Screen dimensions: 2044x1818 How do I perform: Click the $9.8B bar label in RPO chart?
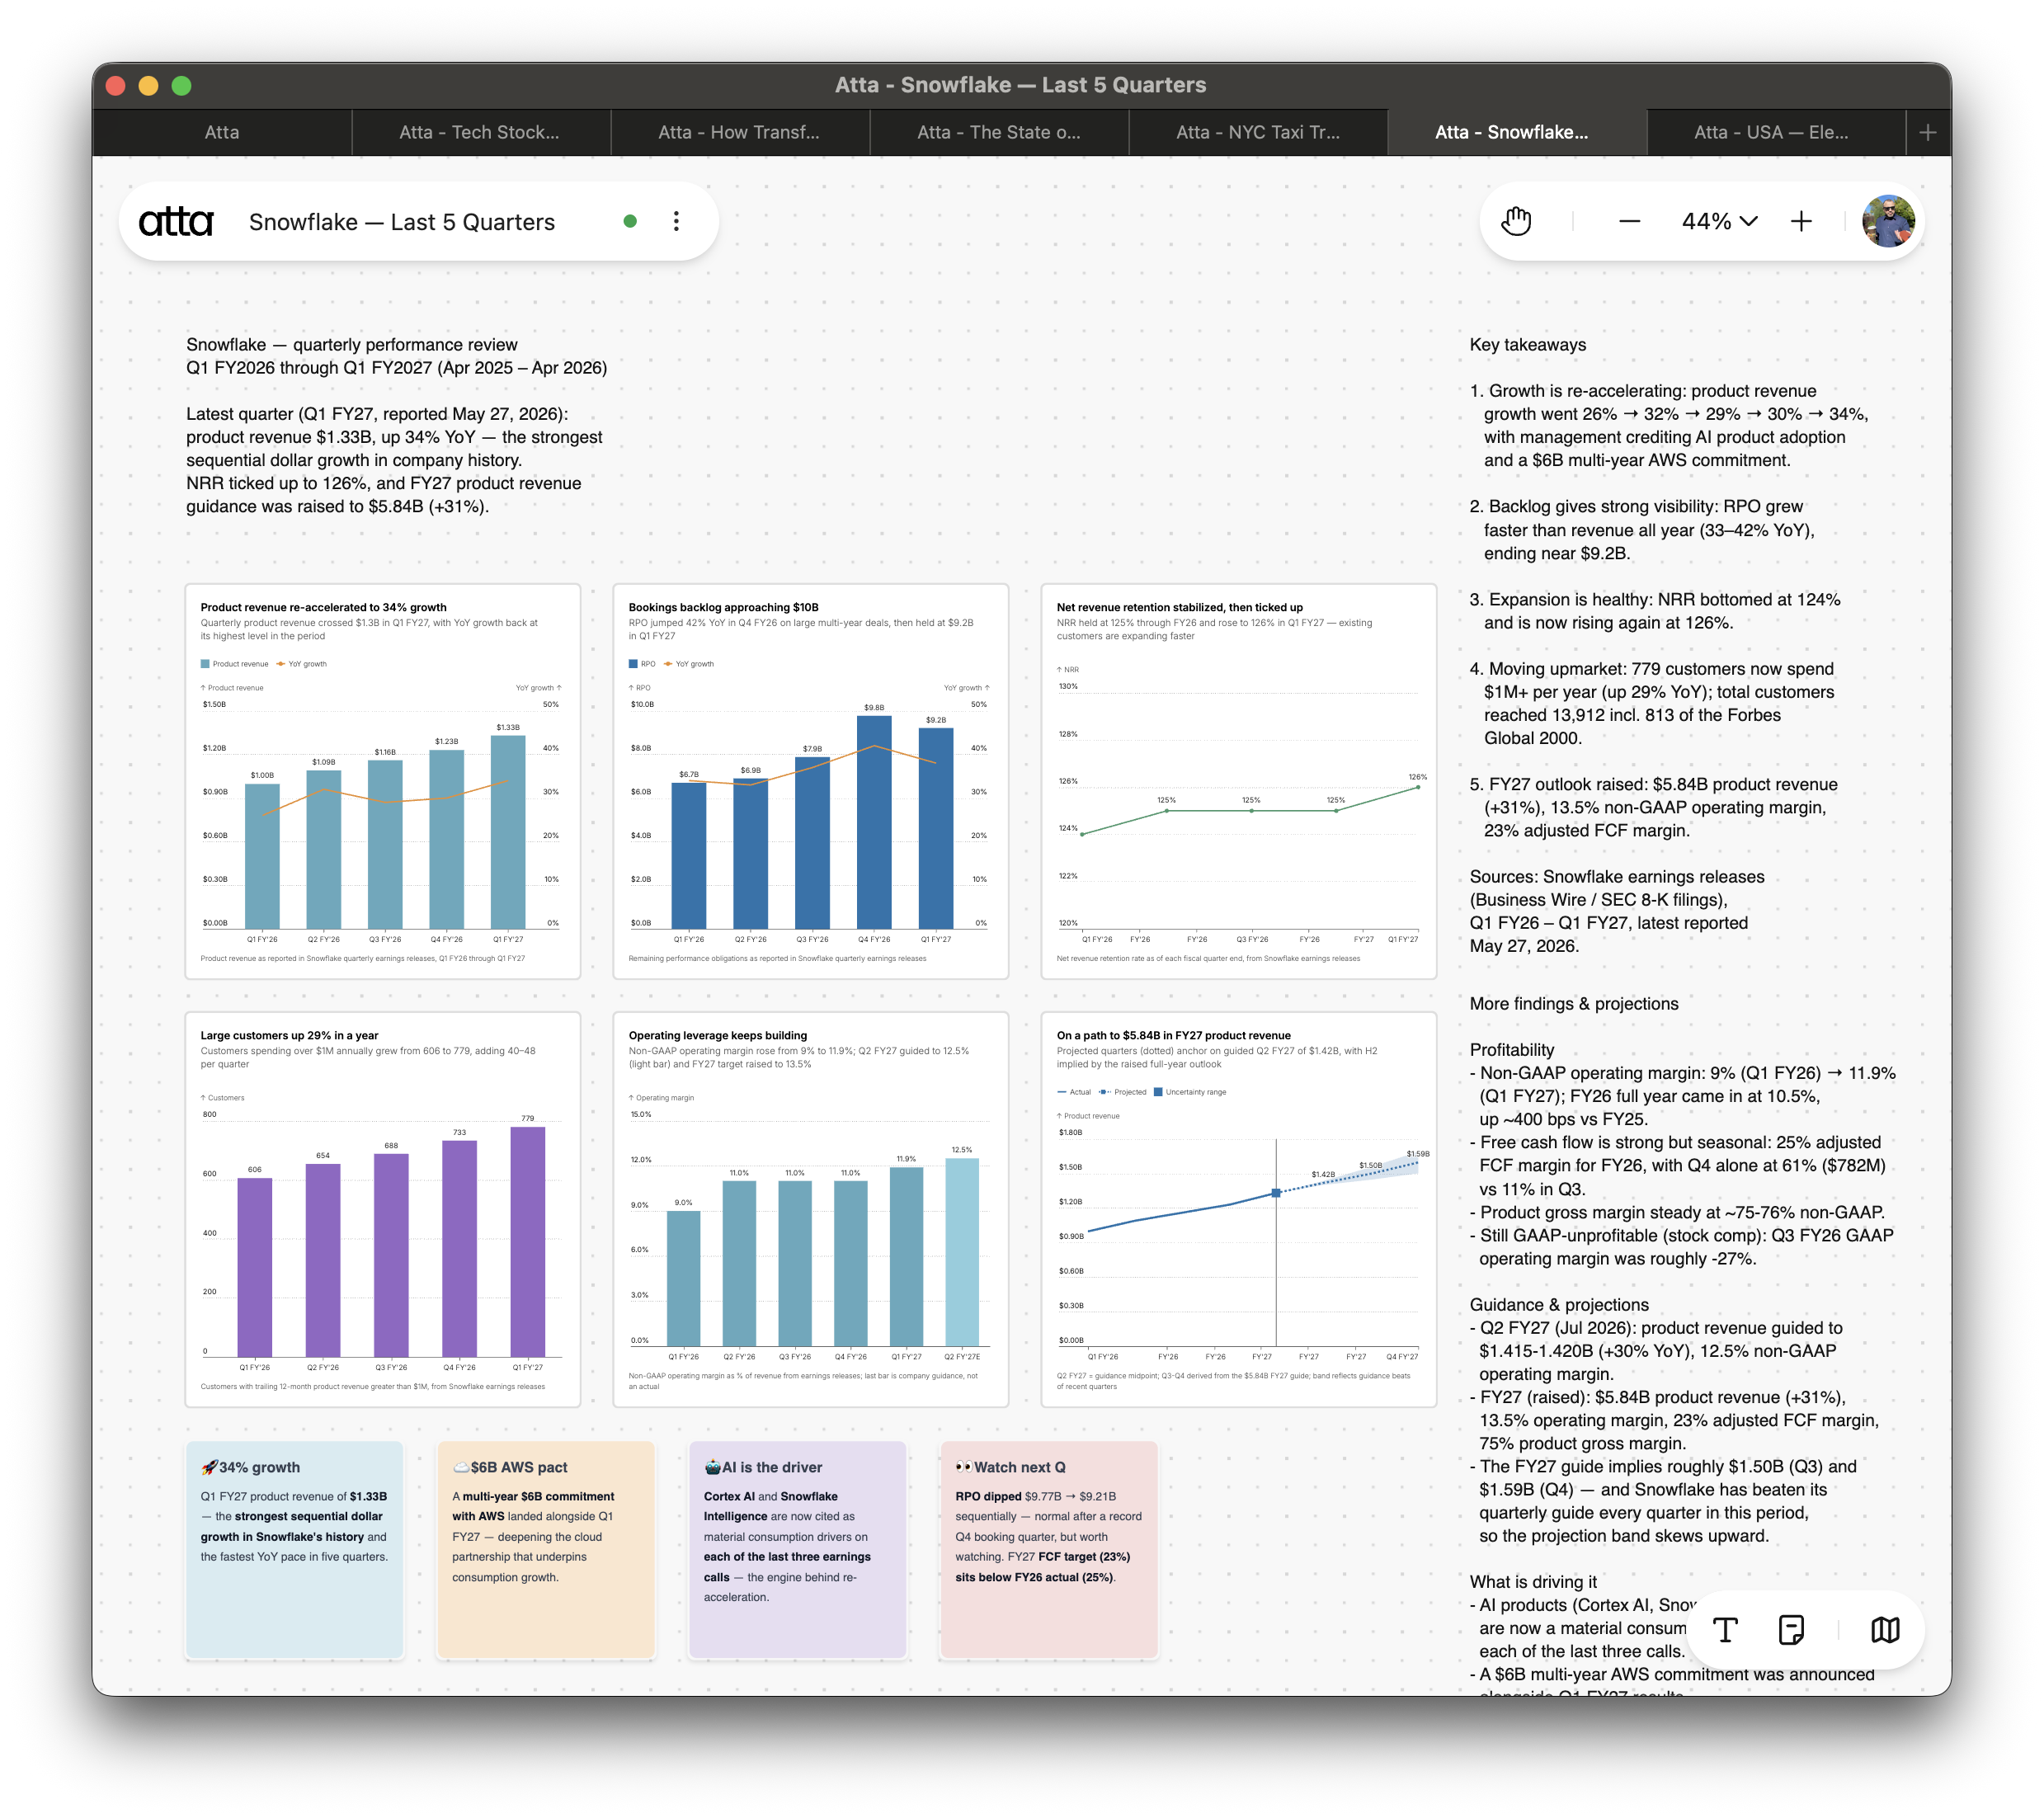(874, 708)
